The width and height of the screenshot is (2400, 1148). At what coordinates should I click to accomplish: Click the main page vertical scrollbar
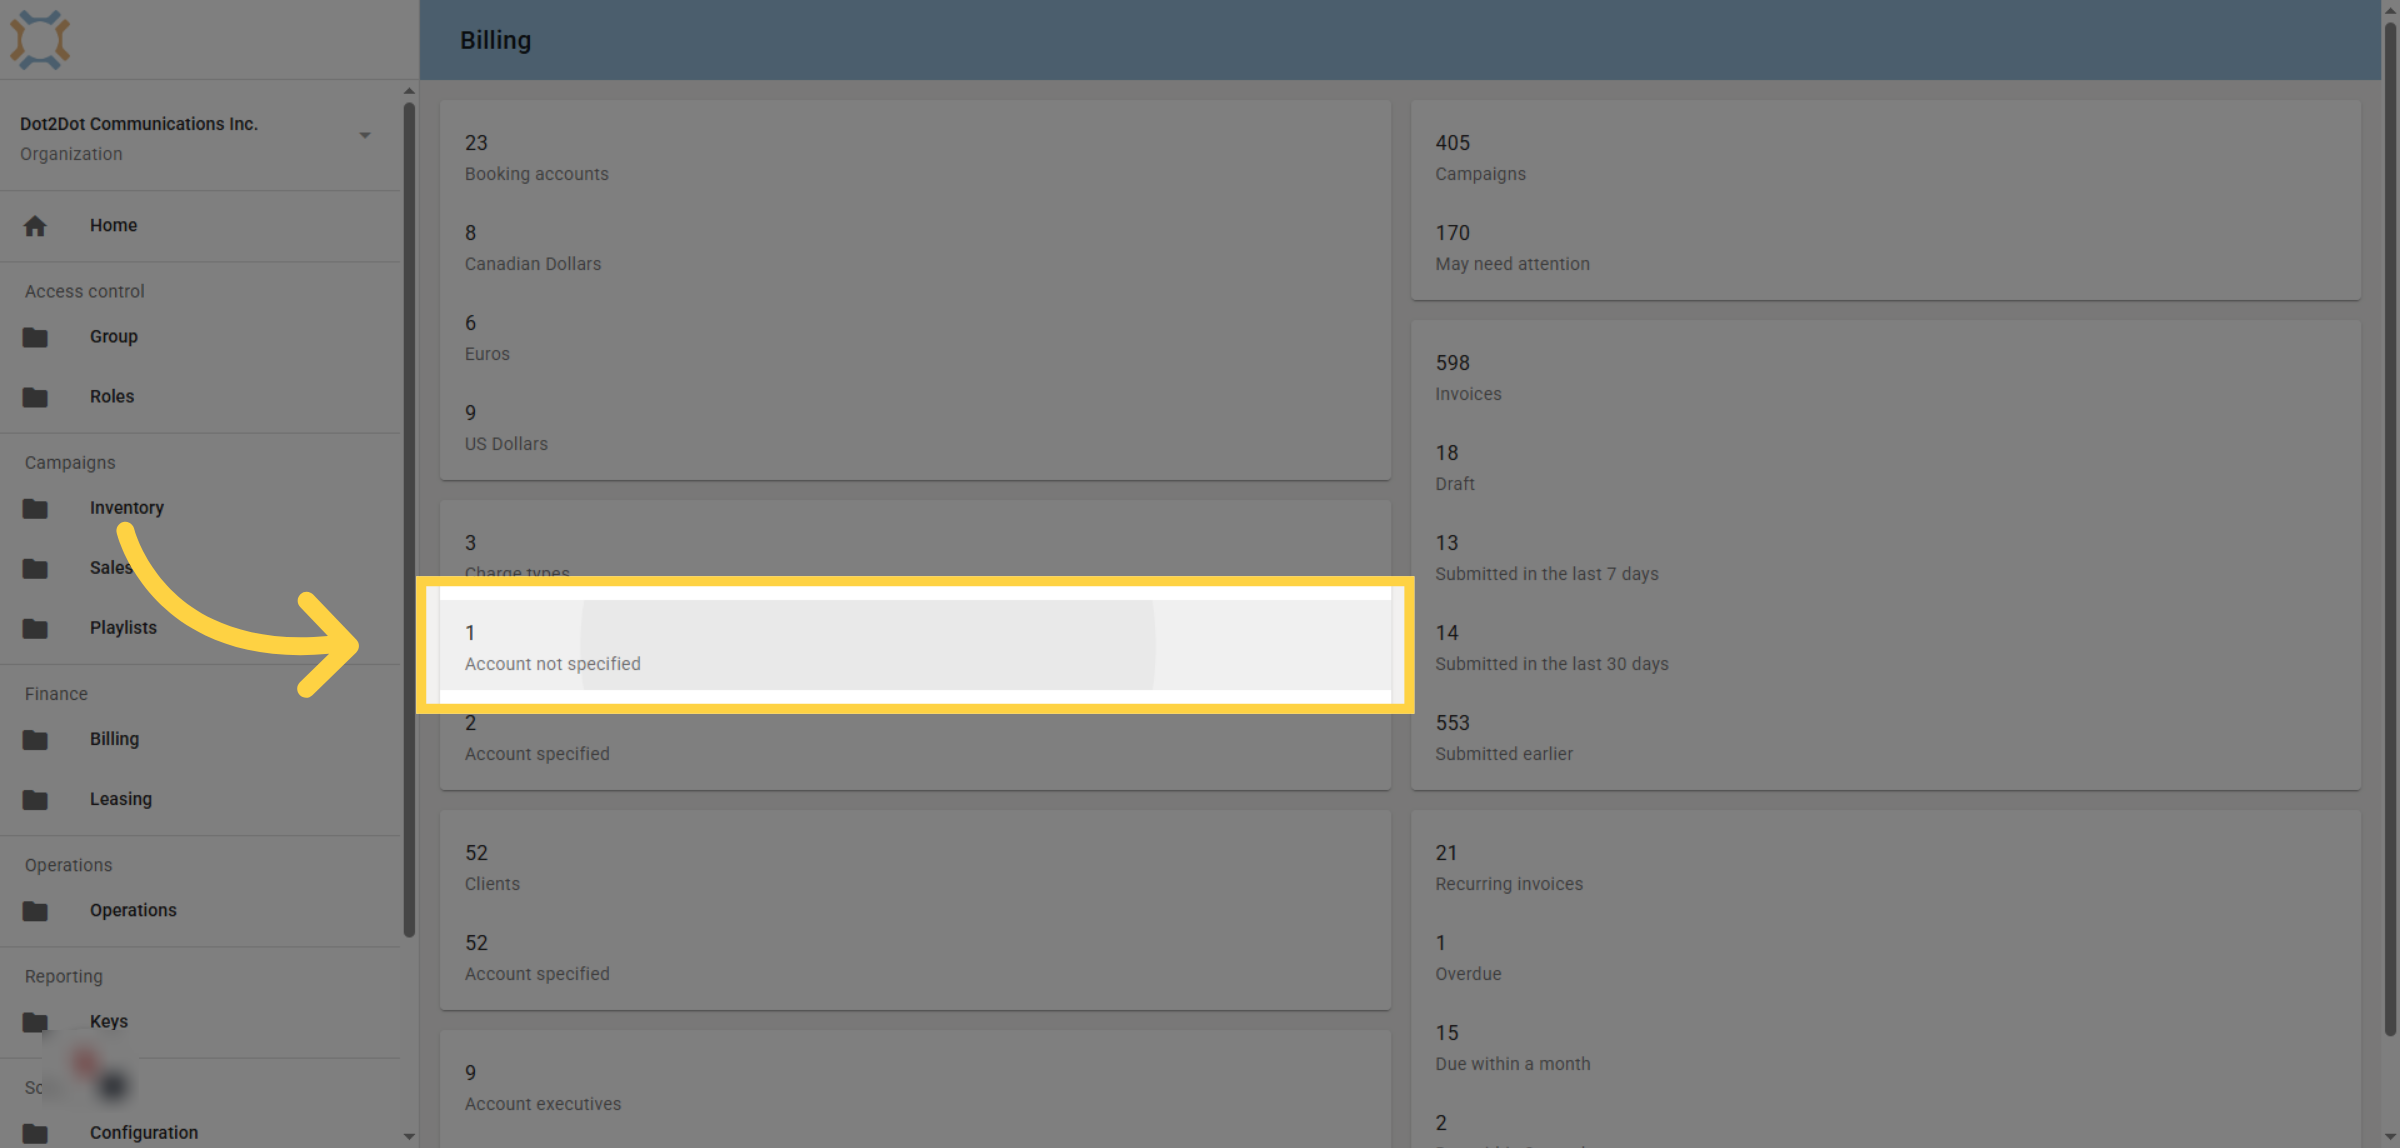point(2390,530)
